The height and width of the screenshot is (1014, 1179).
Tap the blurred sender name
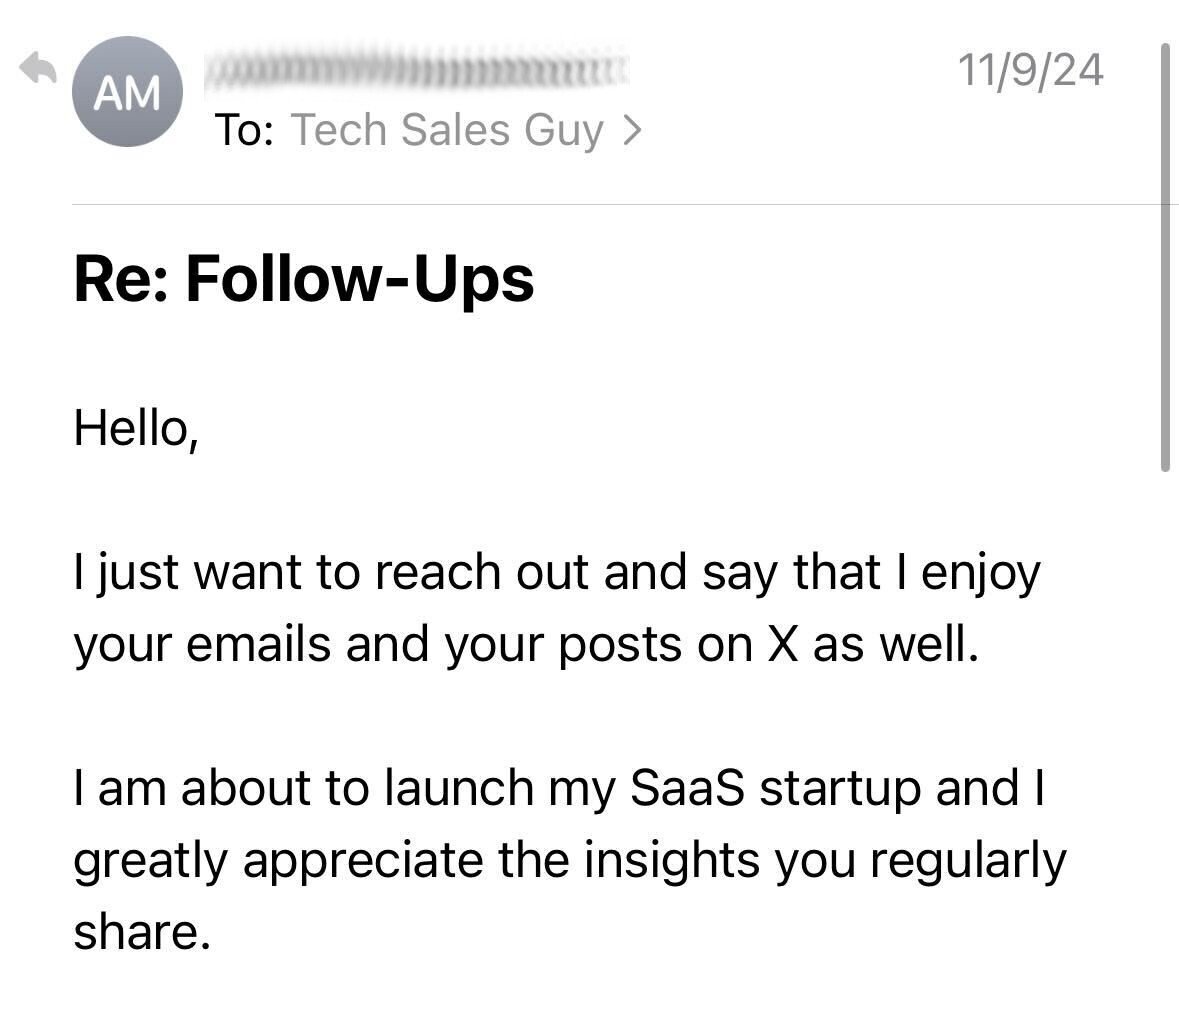pyautogui.click(x=415, y=71)
